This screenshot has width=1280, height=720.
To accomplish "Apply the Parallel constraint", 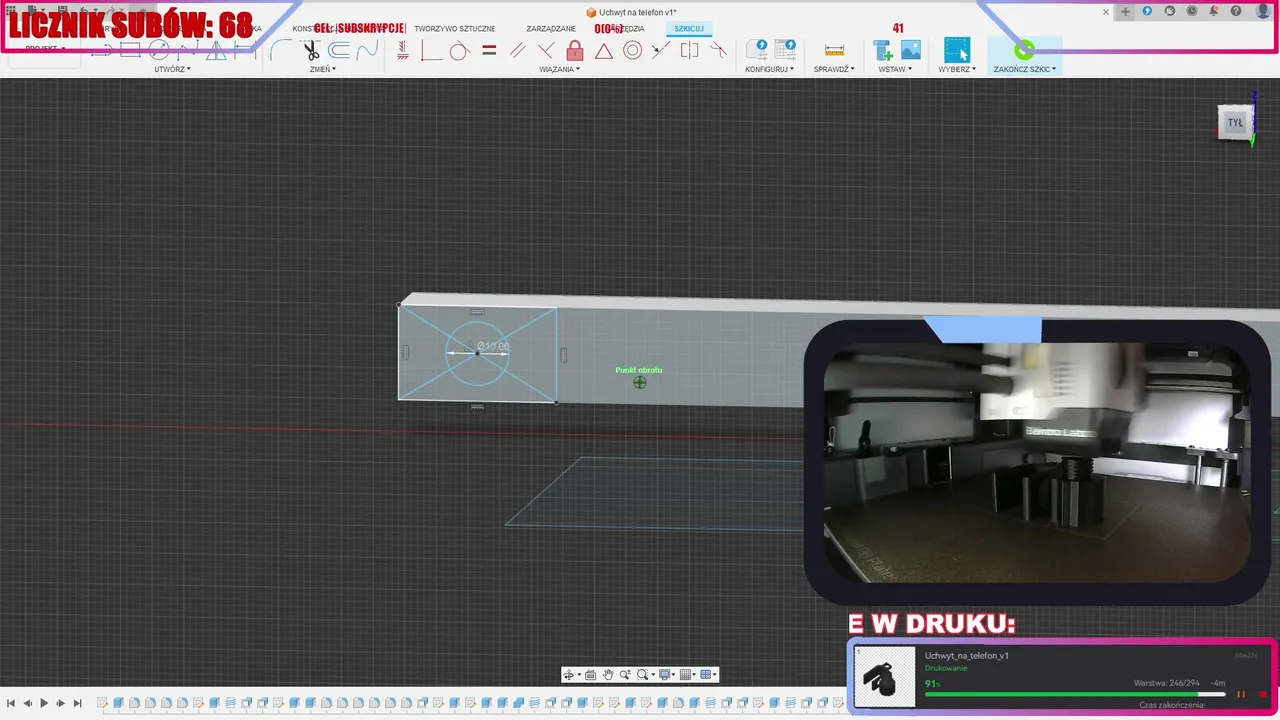I will [517, 50].
